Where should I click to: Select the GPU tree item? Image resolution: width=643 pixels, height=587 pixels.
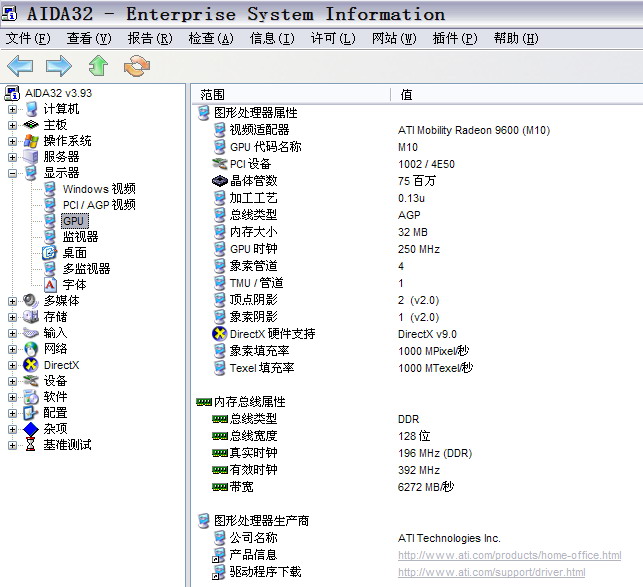point(74,221)
